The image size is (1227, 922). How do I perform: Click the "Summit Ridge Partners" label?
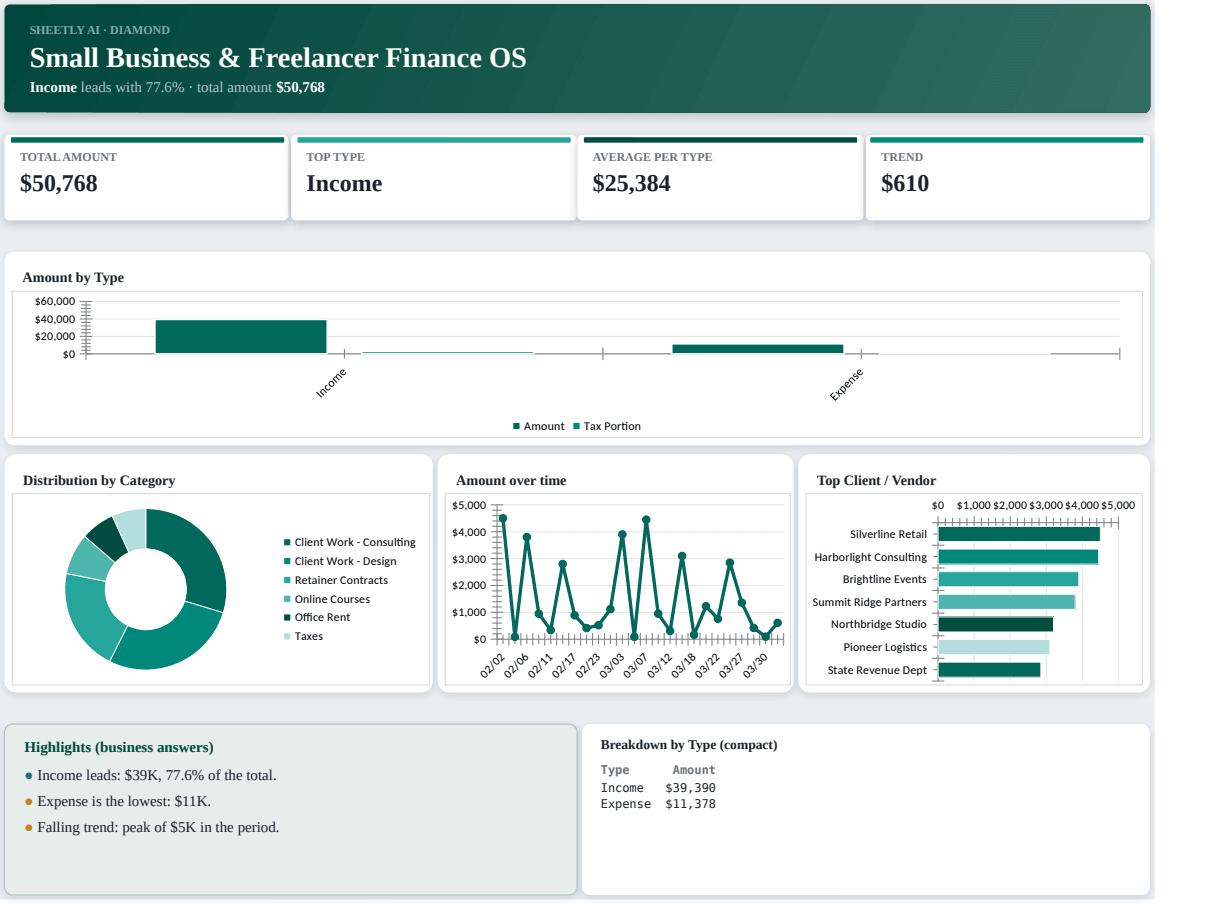click(x=869, y=602)
